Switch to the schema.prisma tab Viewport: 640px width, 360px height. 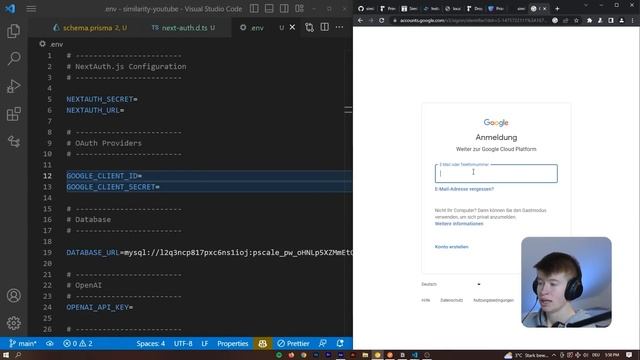[x=90, y=28]
